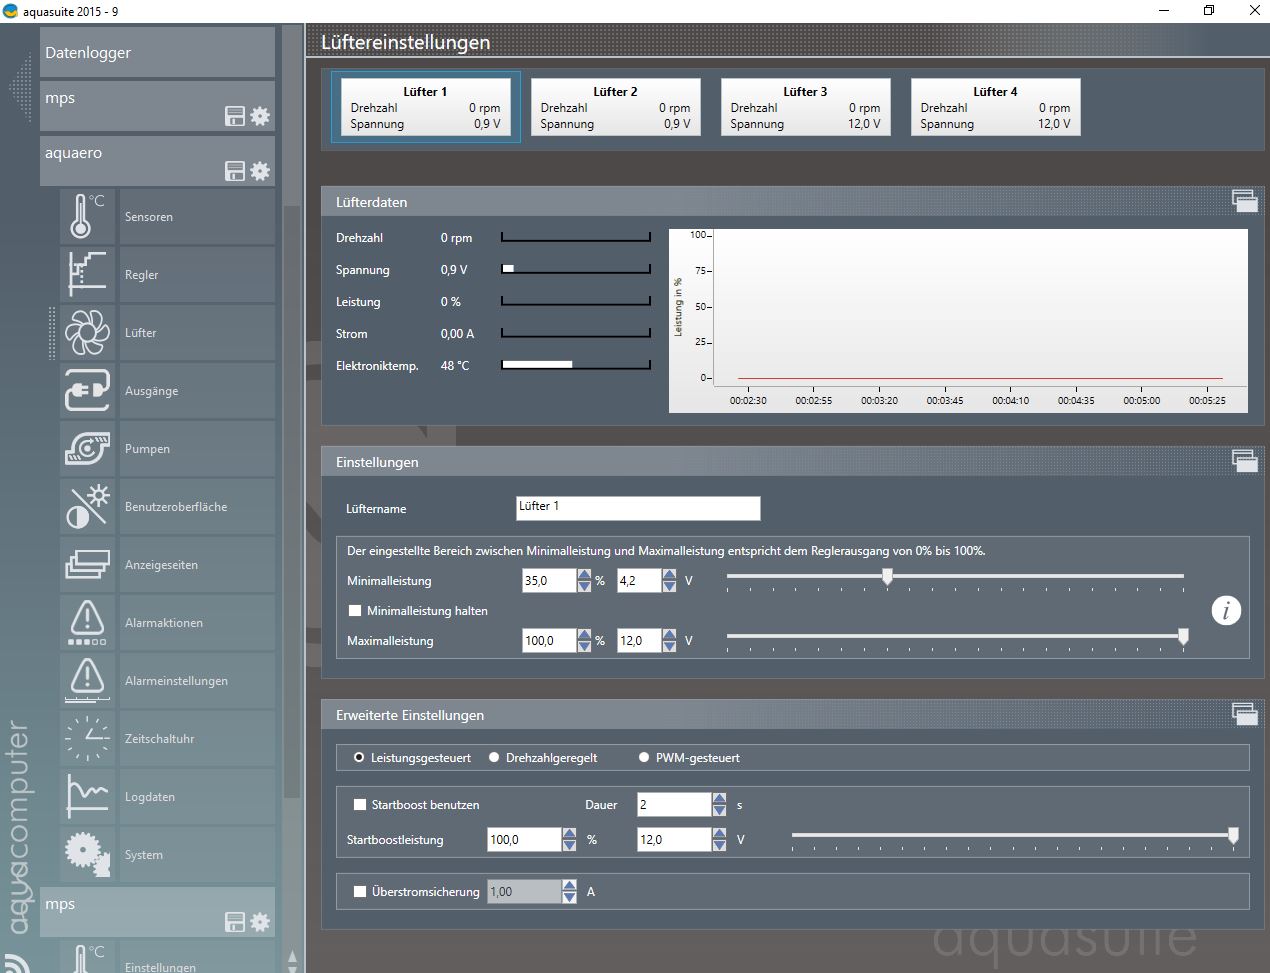The height and width of the screenshot is (973, 1270).
Task: Click the Alarmaktionen warning icon
Action: coord(87,622)
